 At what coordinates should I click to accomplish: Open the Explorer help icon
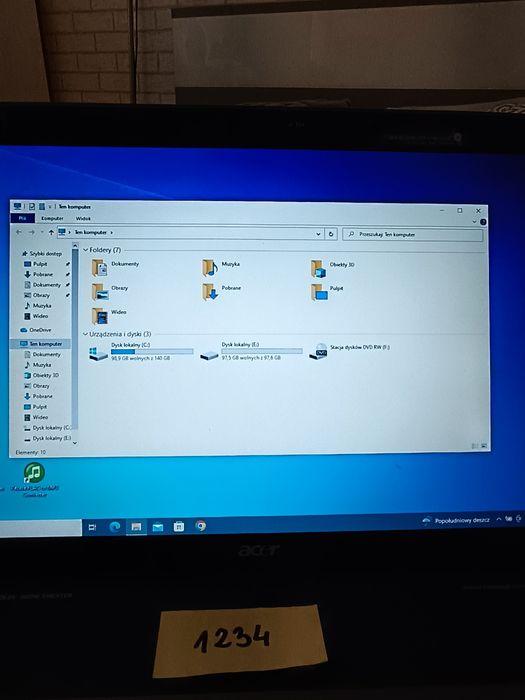(x=483, y=222)
